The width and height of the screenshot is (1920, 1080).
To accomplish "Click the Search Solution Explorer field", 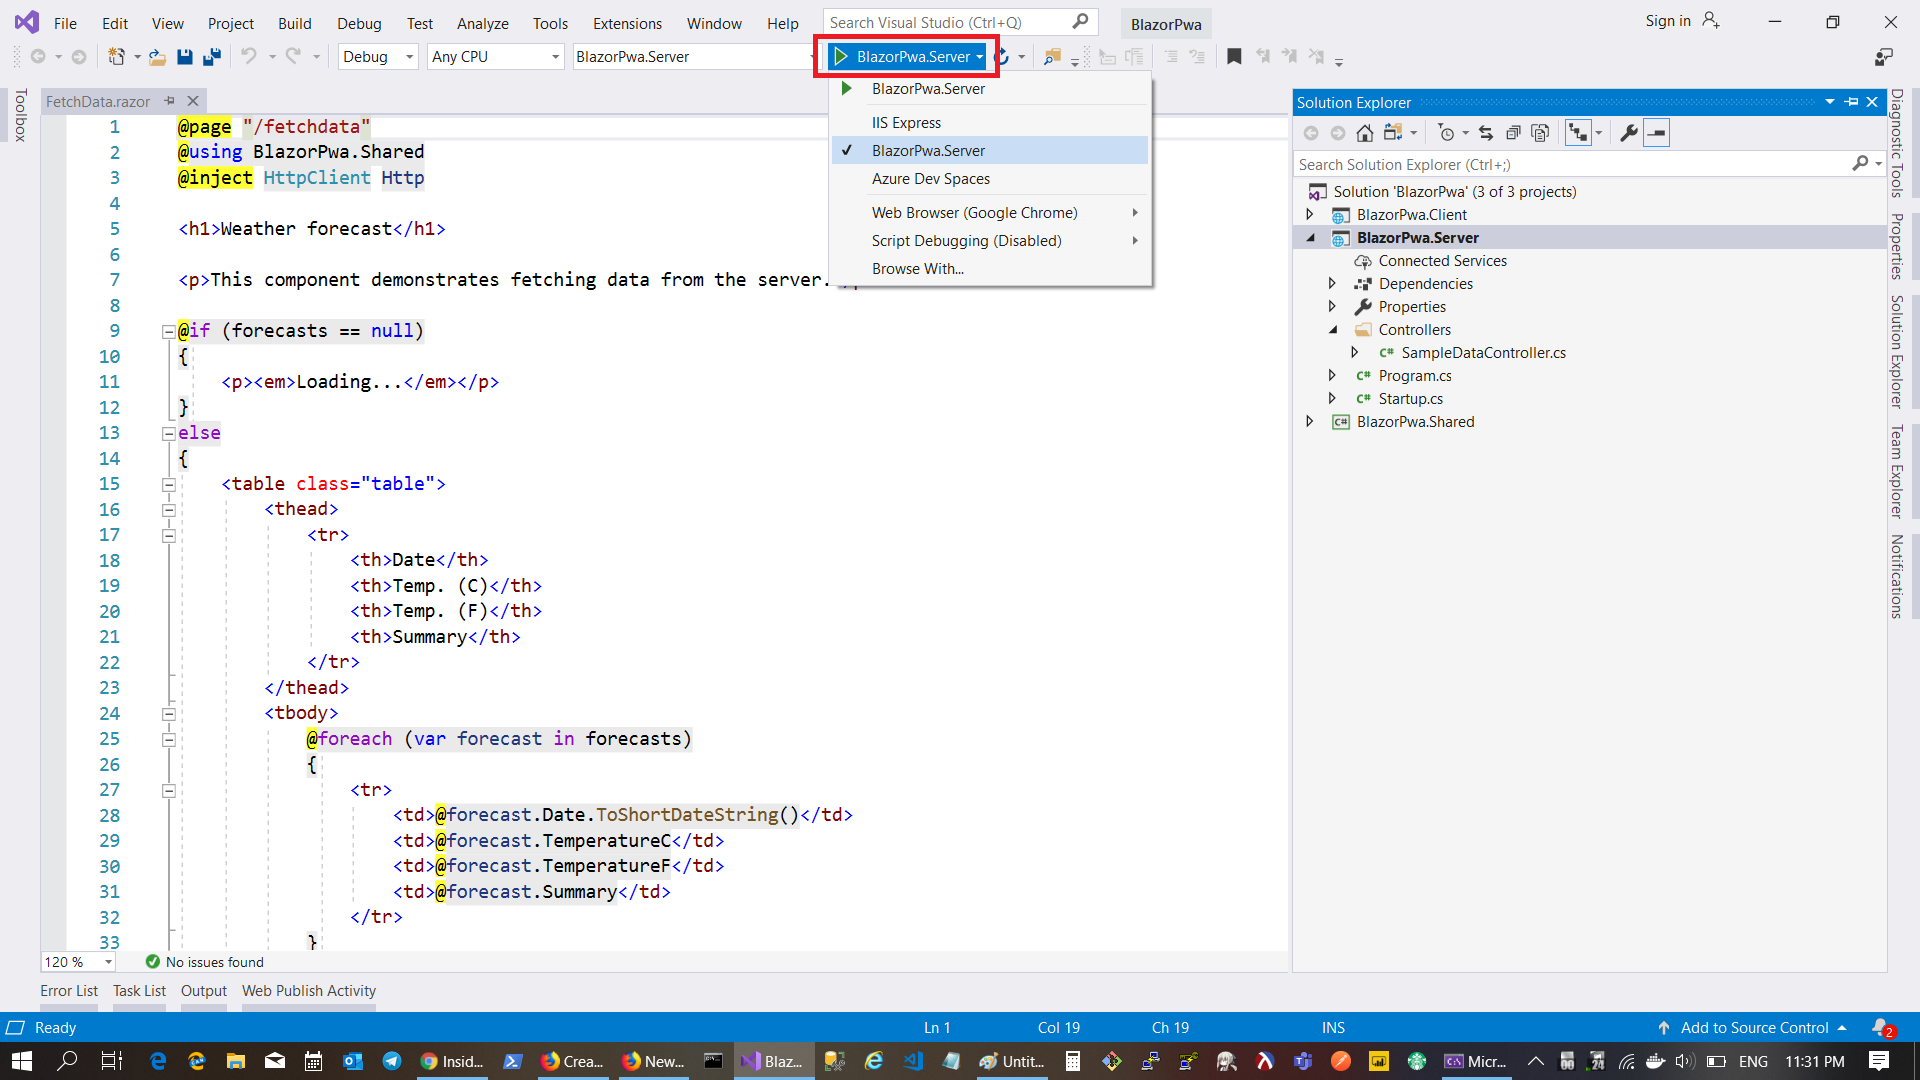I will [1570, 164].
